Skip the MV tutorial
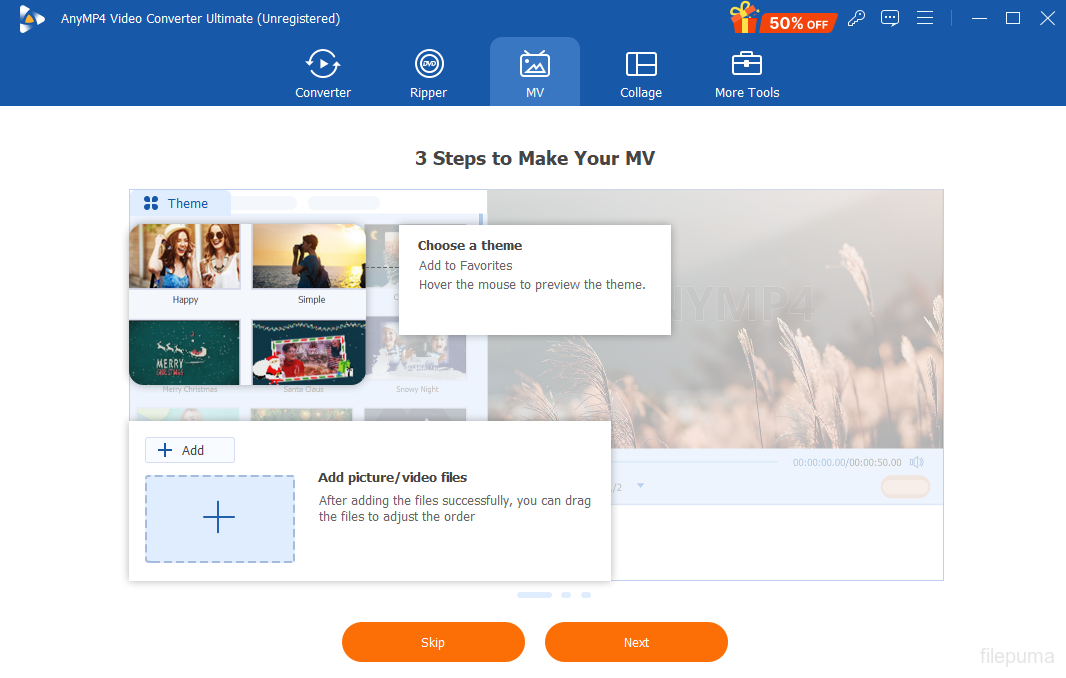 (433, 642)
